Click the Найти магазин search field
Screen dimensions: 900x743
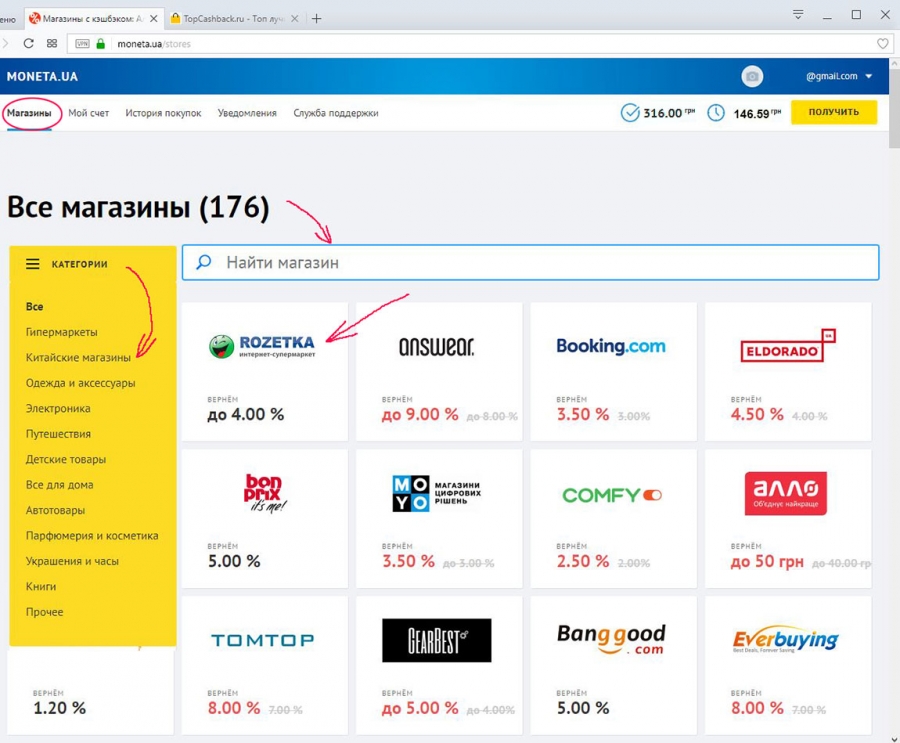pos(530,262)
